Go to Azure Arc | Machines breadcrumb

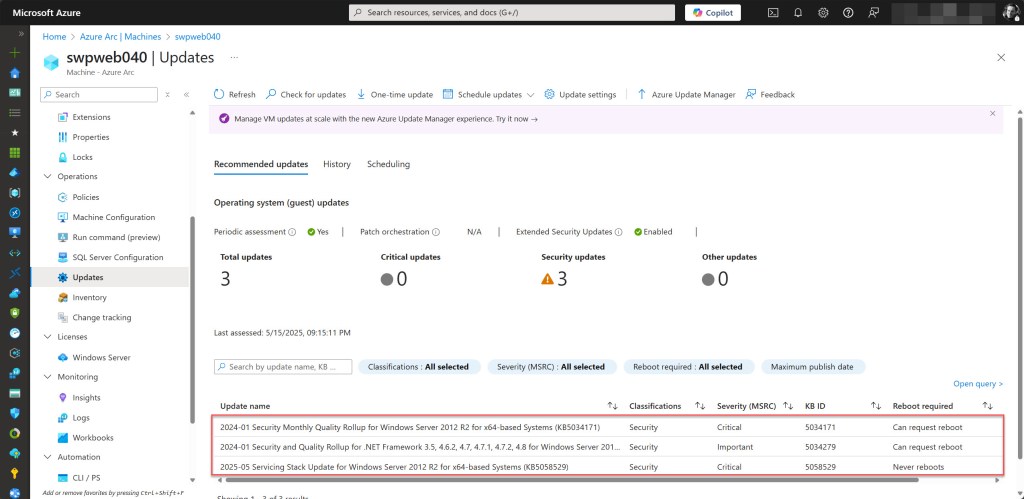(x=130, y=37)
